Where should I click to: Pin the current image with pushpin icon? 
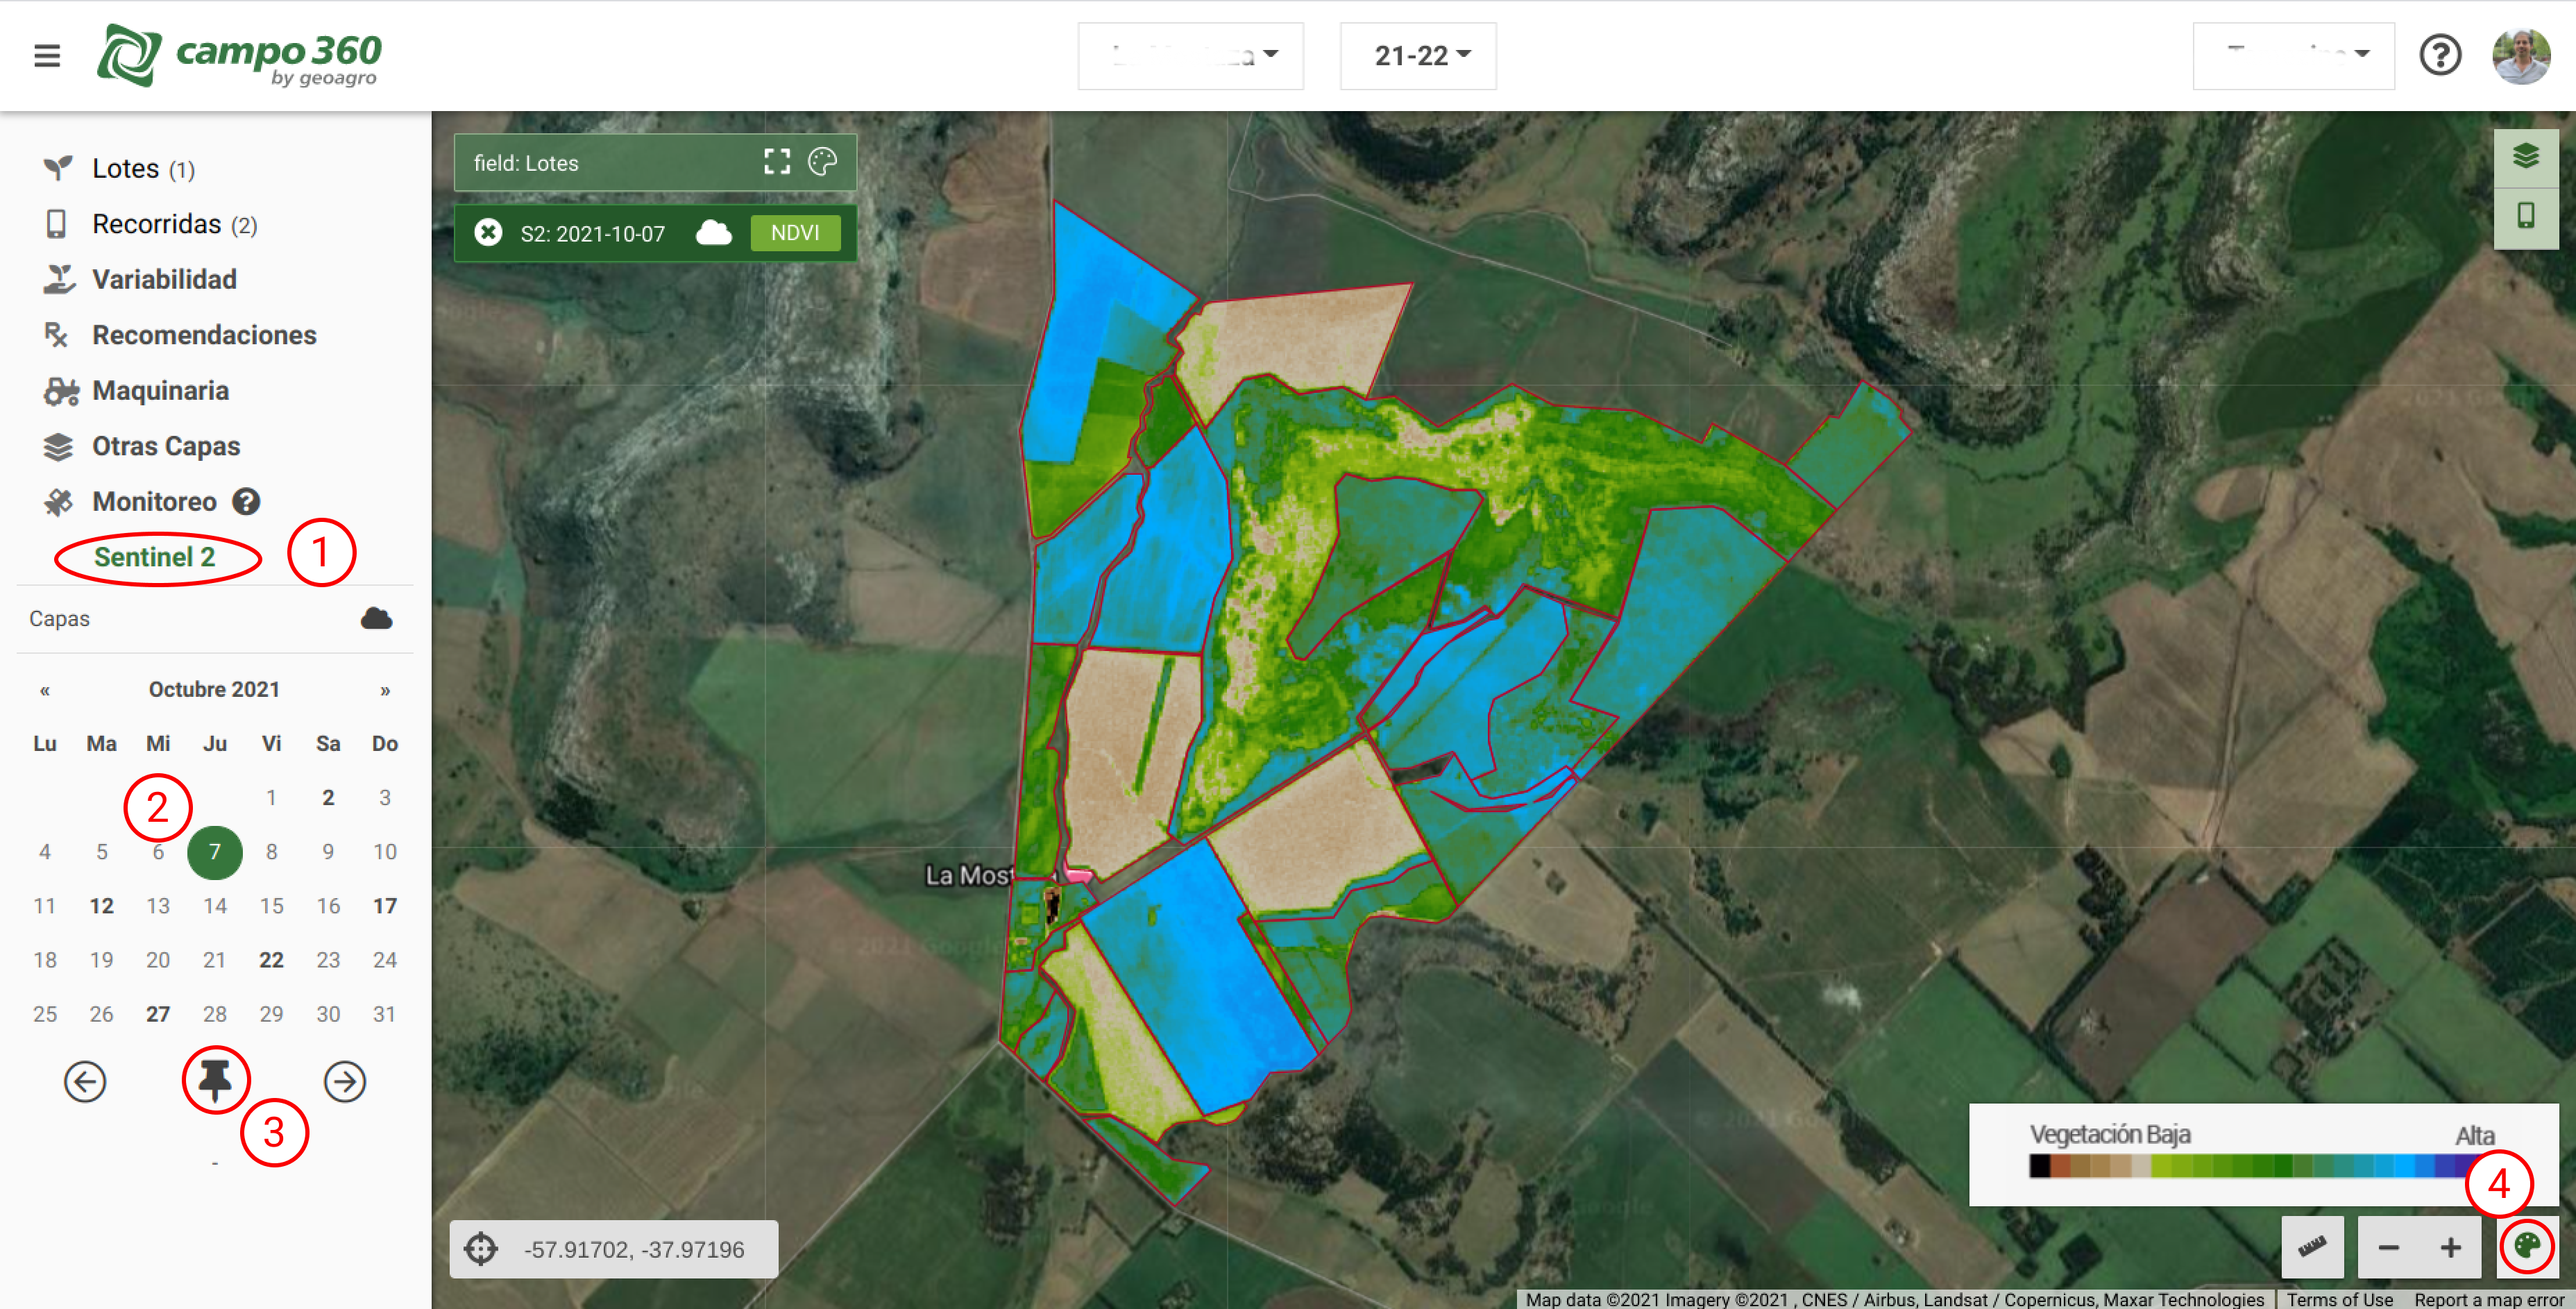coord(215,1080)
